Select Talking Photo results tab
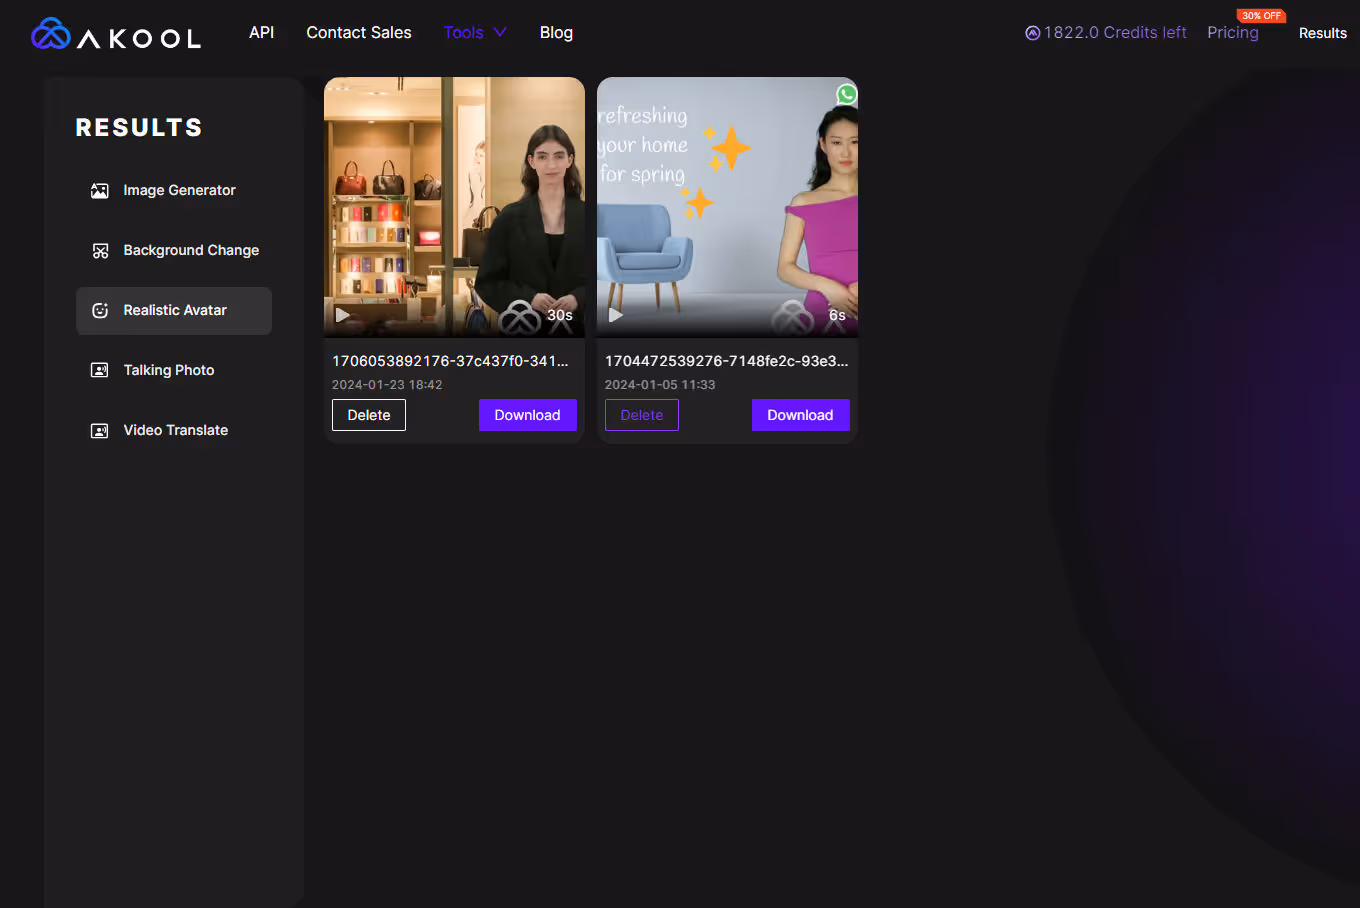 click(174, 371)
